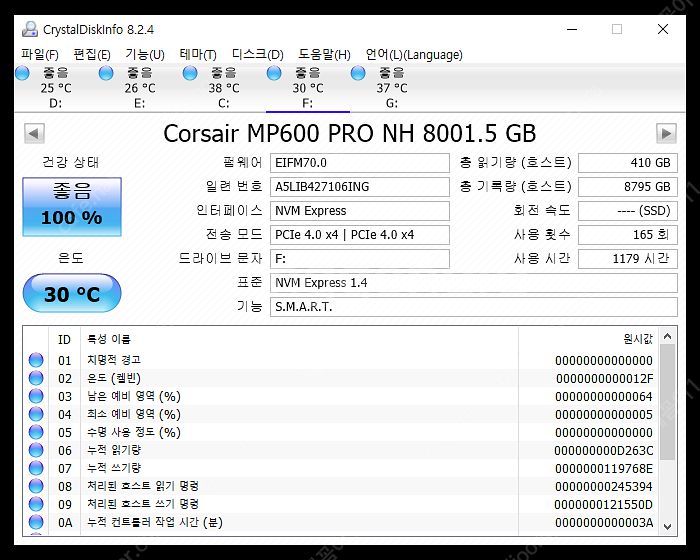
Task: Click status orb of attribute 01
Action: 36,360
